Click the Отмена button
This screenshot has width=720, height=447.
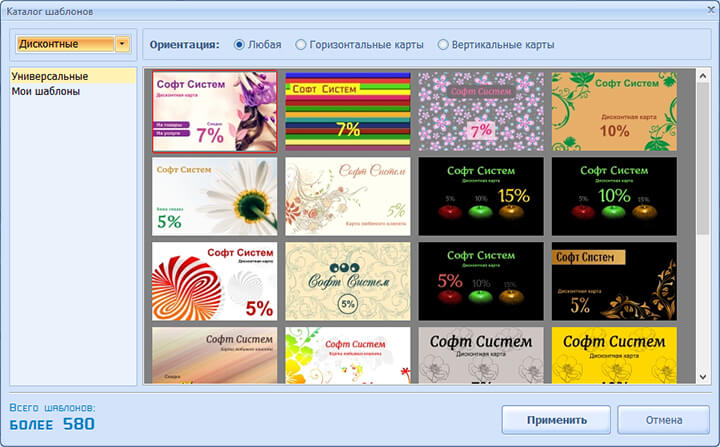click(x=664, y=420)
